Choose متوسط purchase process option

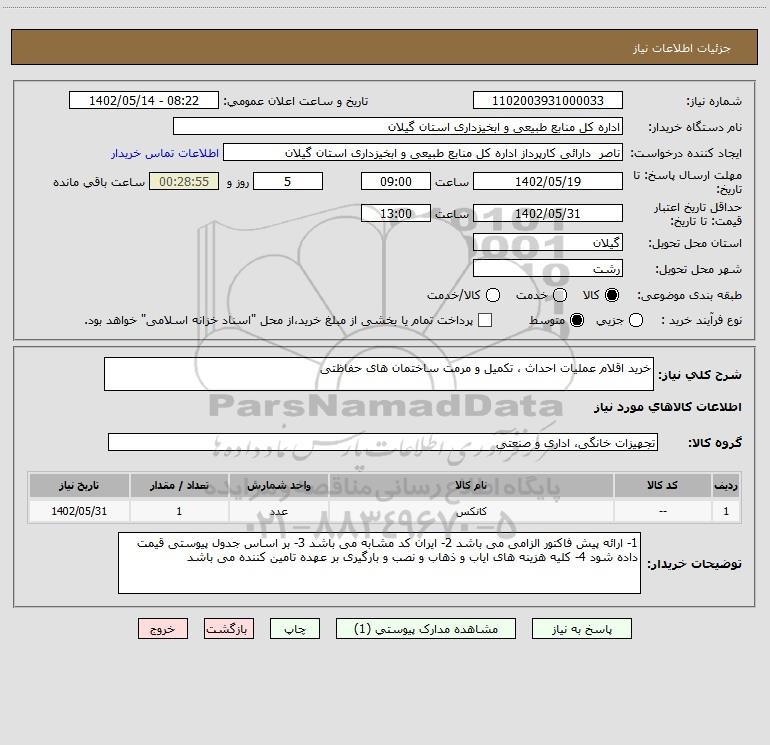(577, 320)
